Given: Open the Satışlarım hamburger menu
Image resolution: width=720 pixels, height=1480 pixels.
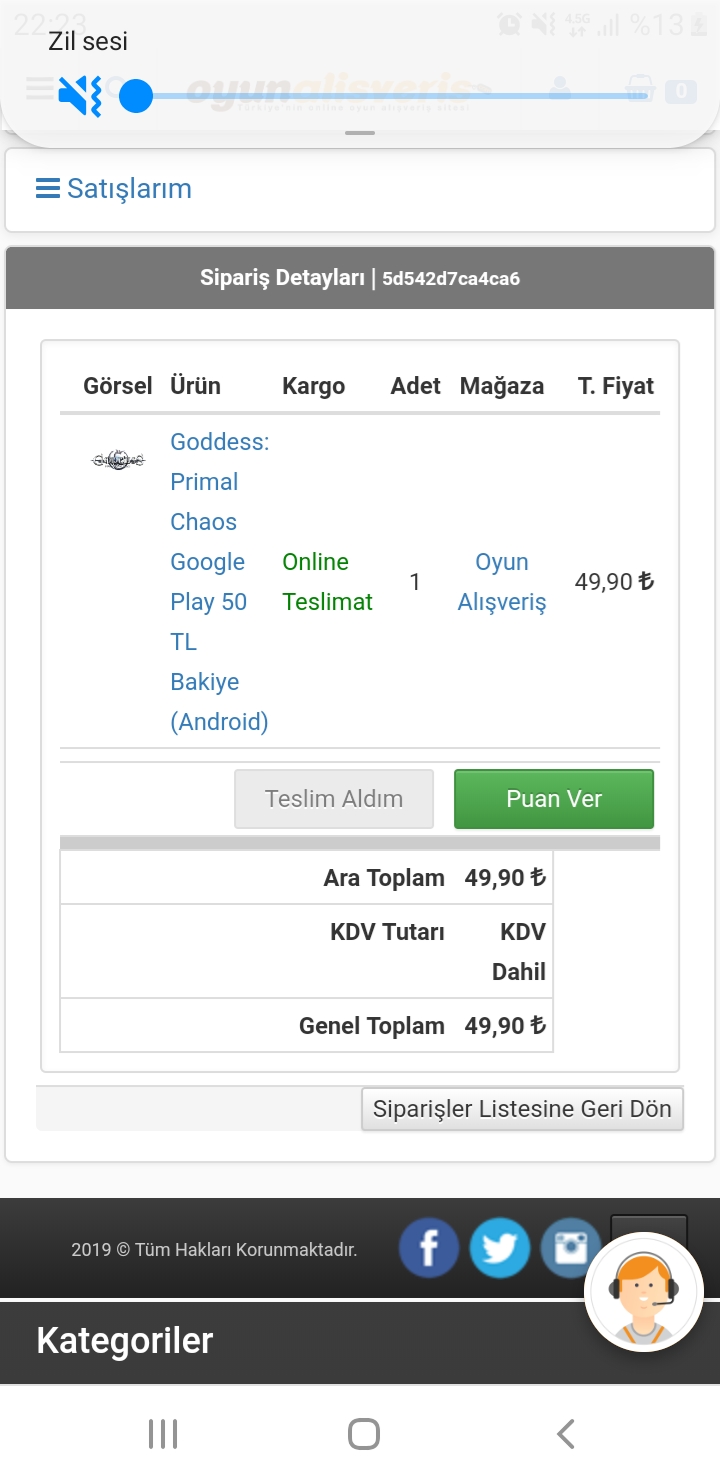Looking at the screenshot, I should (48, 188).
